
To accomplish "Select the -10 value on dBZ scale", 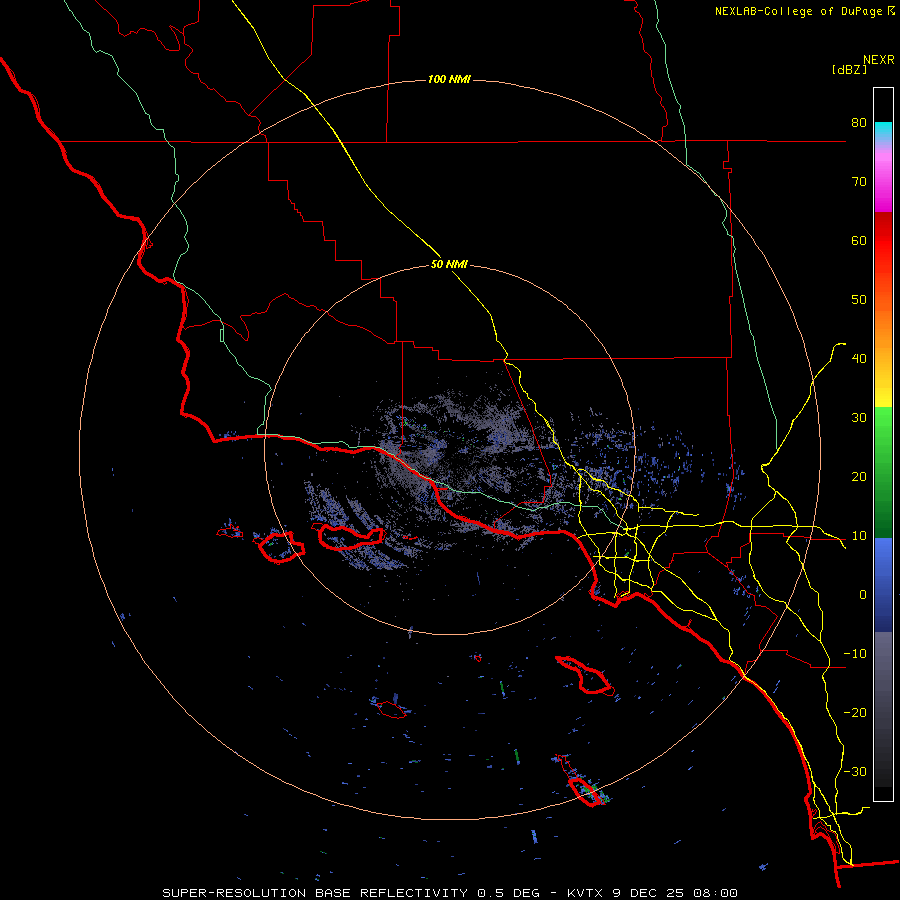I will (x=855, y=654).
